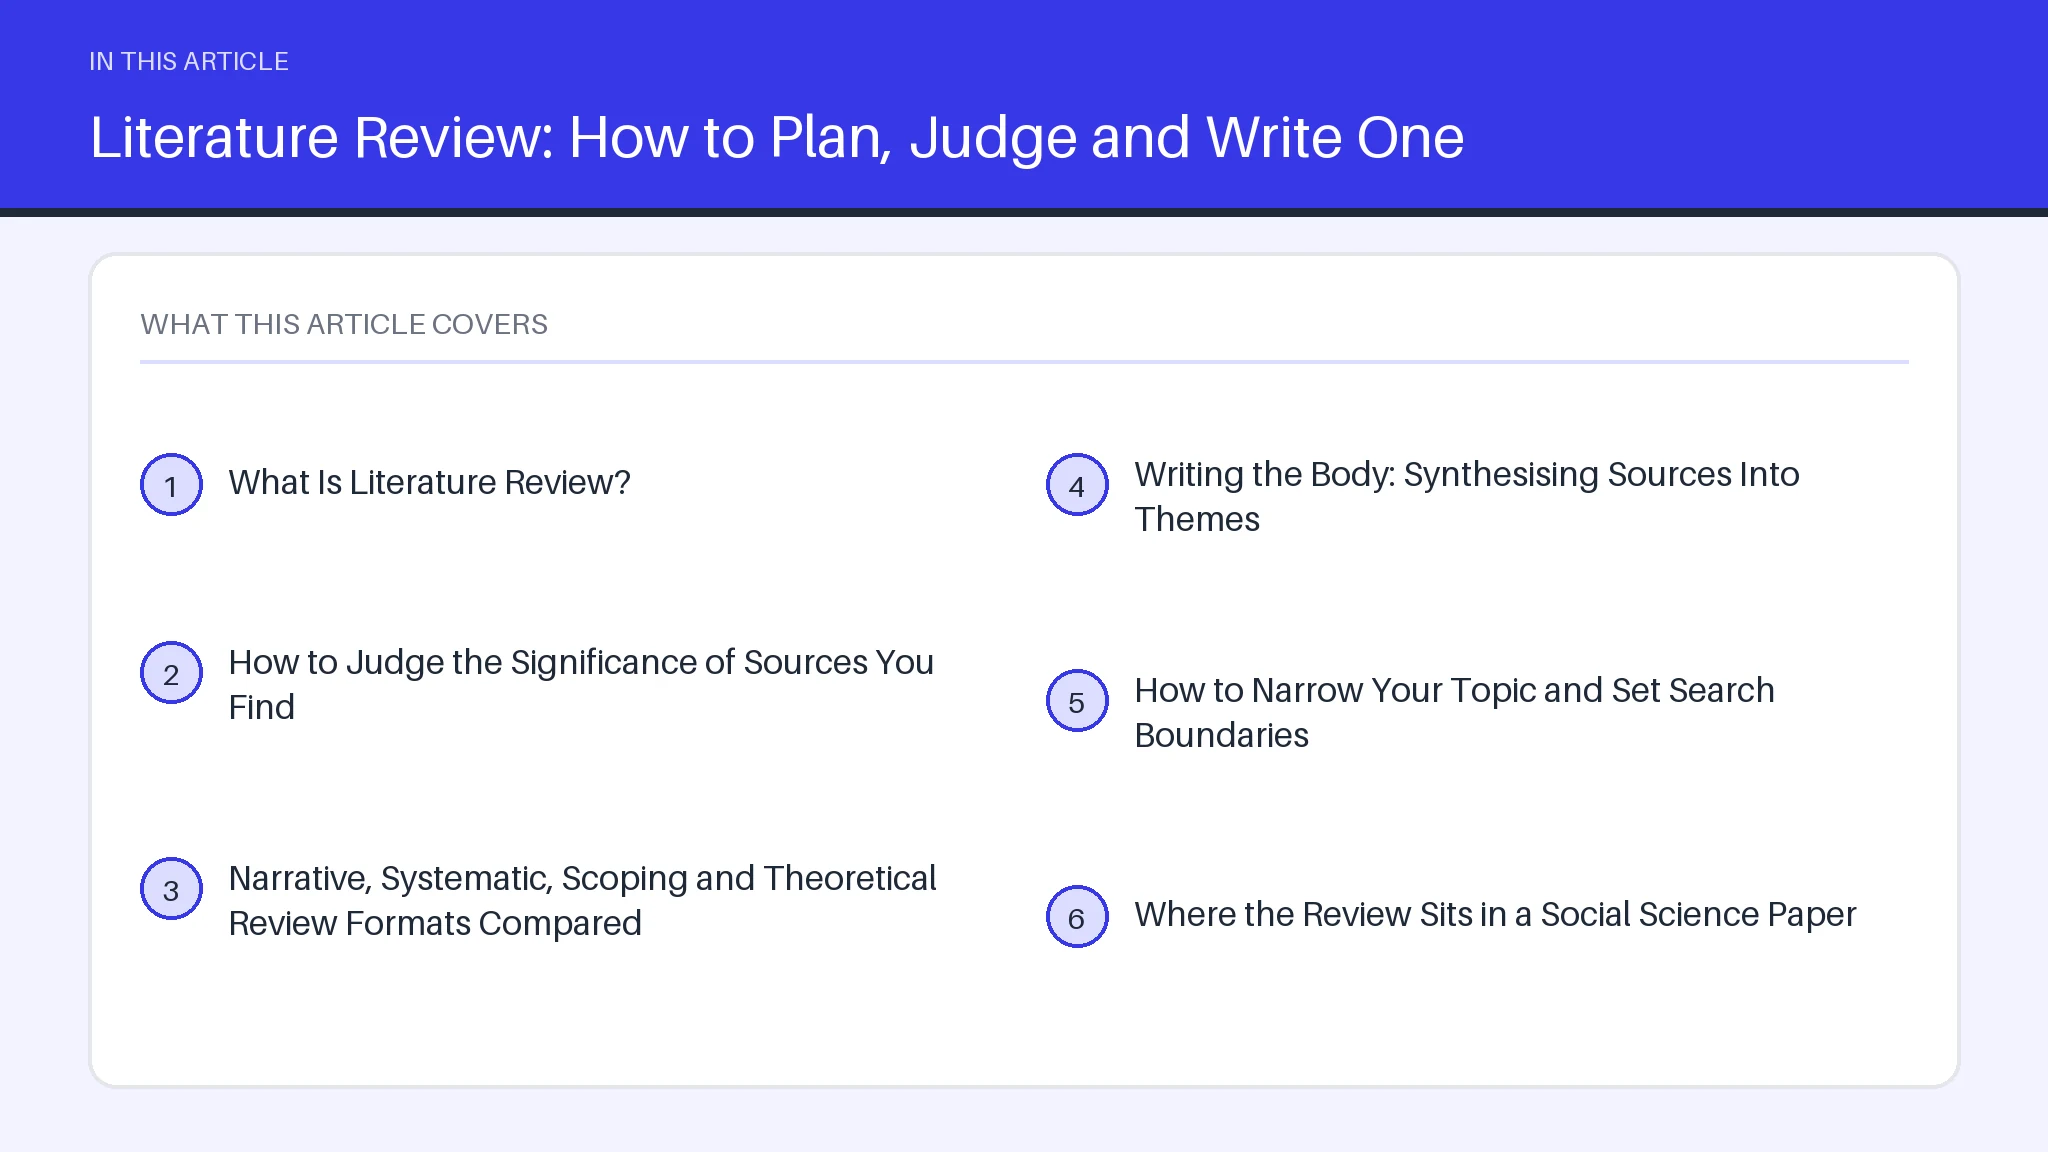Click the number 1 circle badge

click(x=171, y=485)
